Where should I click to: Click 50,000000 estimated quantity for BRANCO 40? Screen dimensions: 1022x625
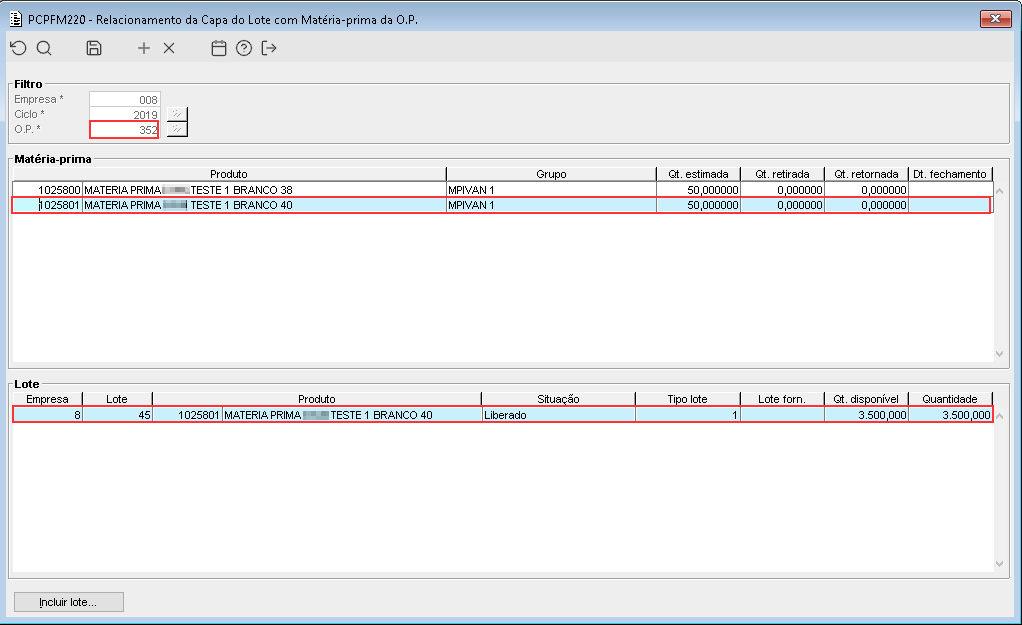point(698,205)
